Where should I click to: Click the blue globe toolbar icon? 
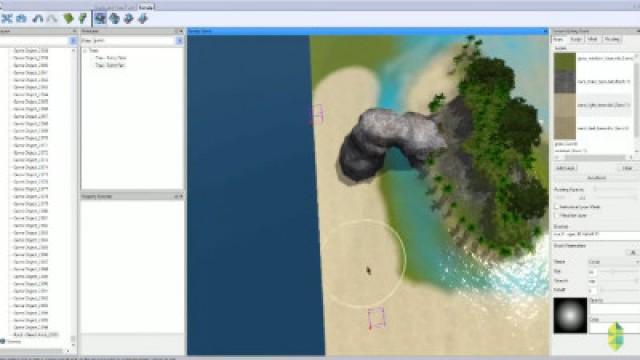point(115,18)
